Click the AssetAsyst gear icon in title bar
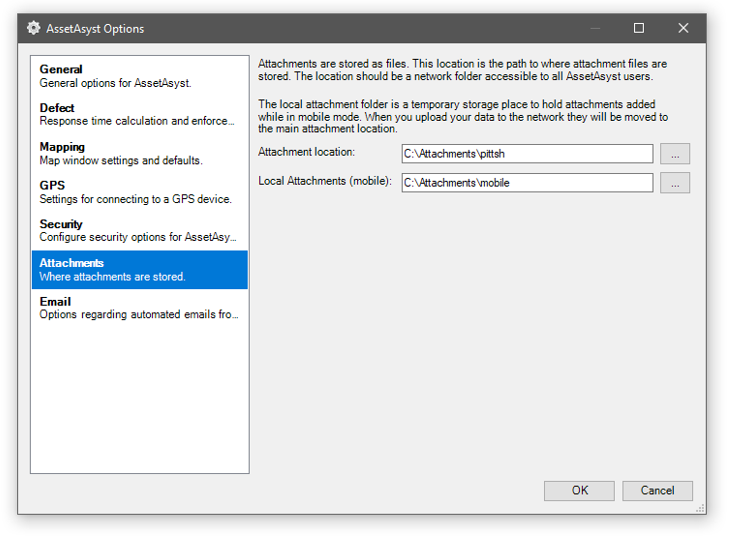 click(33, 28)
